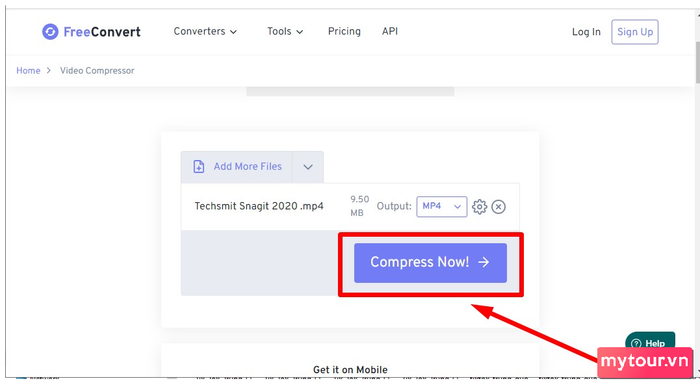Click Compress Now! button
The width and height of the screenshot is (700, 387).
tap(430, 262)
